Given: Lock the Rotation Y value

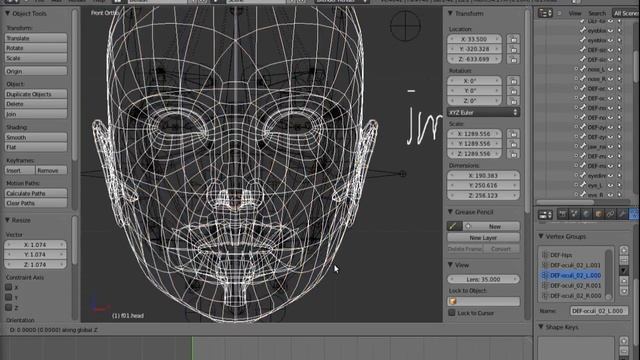Looking at the screenshot, I should [513, 91].
